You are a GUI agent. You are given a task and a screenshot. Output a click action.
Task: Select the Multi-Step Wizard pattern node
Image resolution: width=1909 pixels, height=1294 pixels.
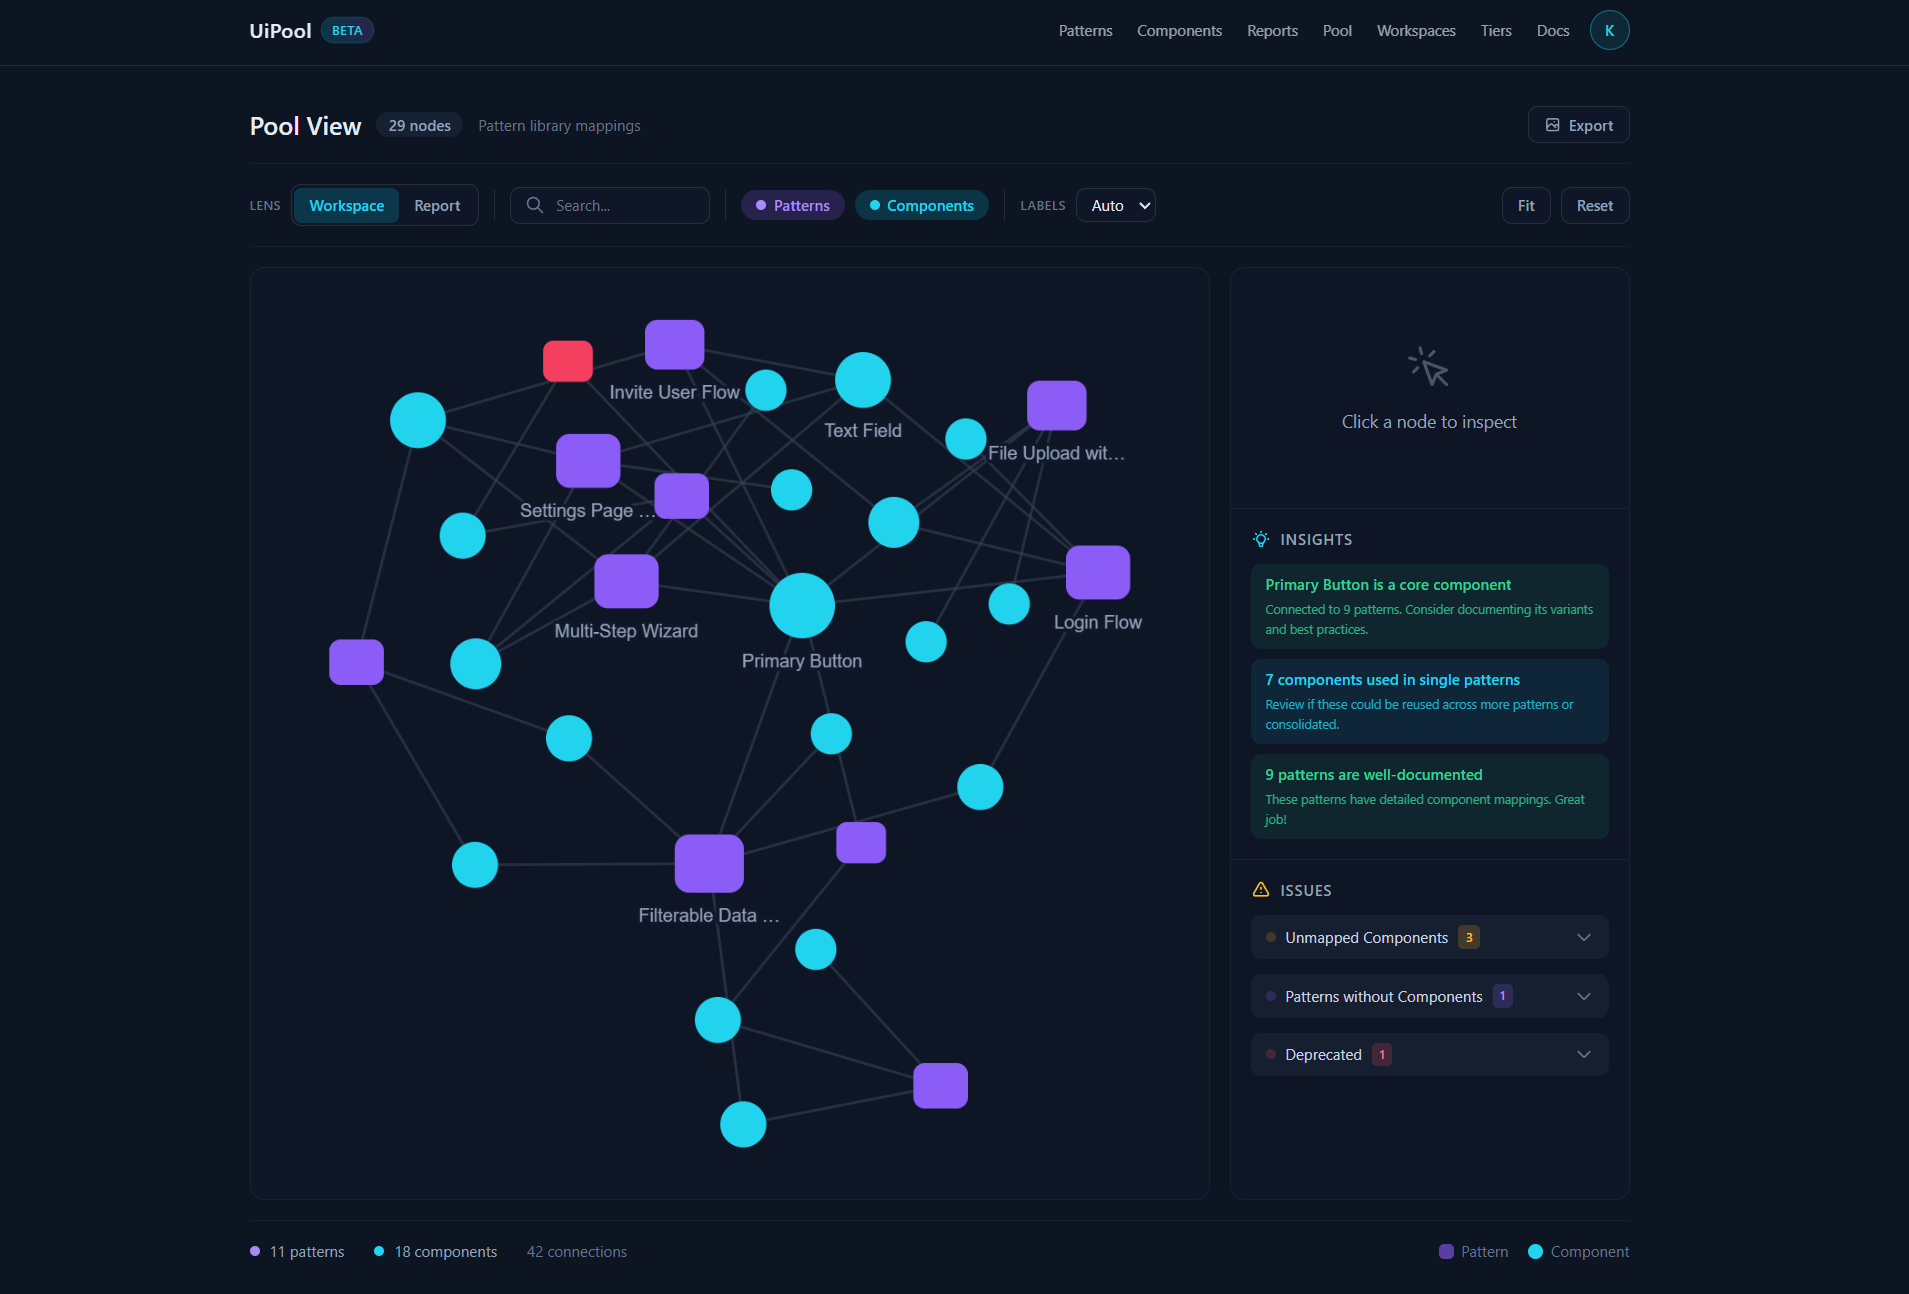point(626,581)
